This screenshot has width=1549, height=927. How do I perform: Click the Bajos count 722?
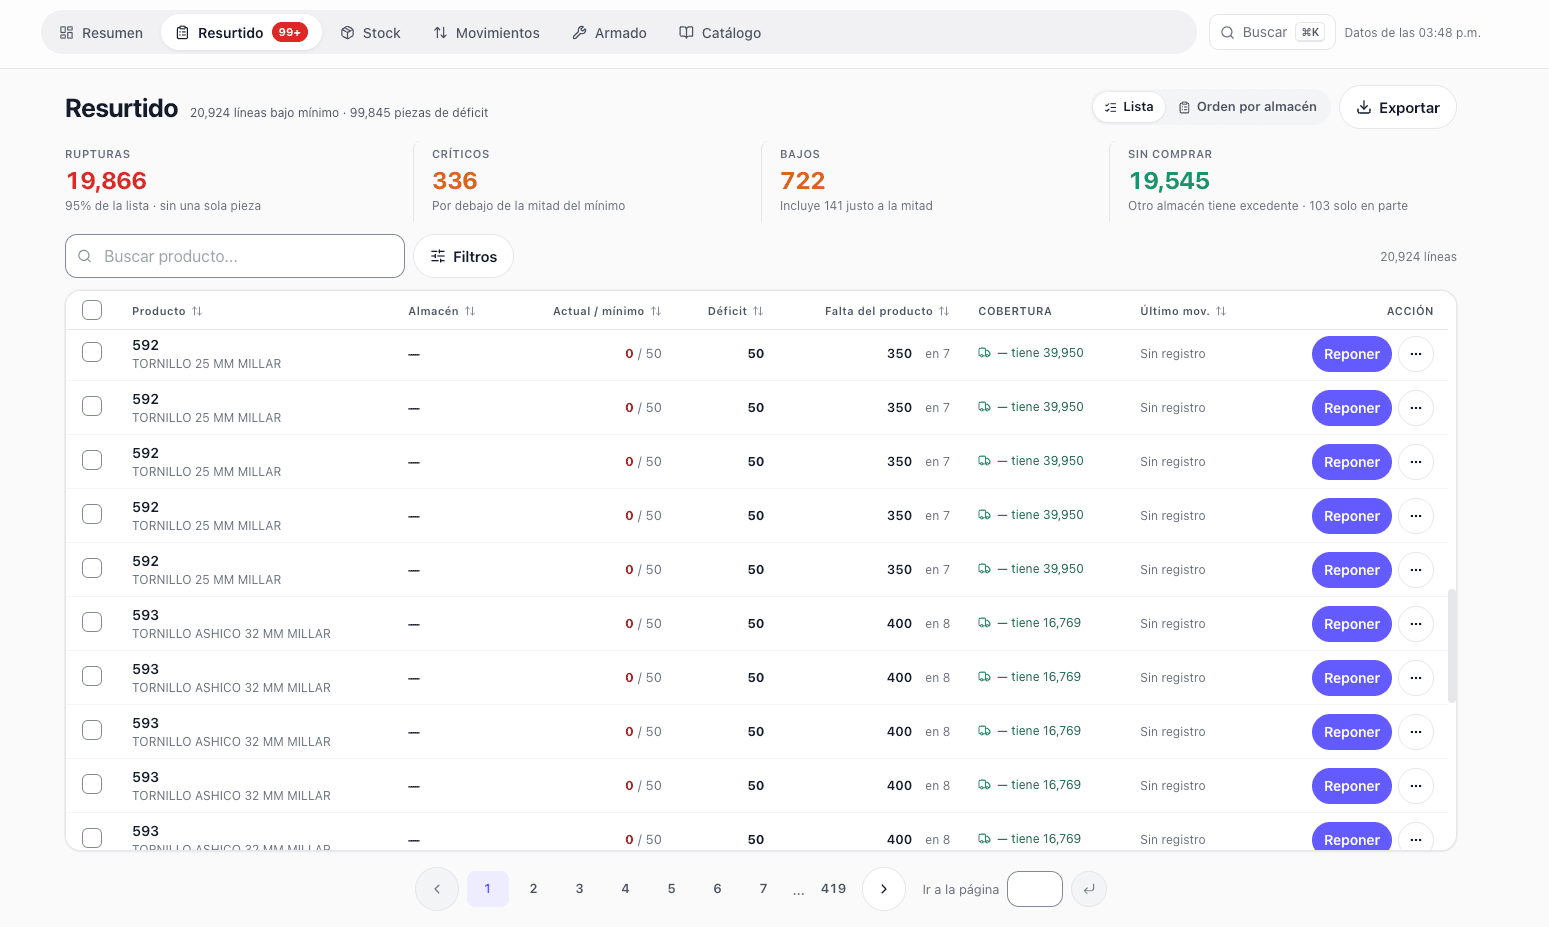pyautogui.click(x=803, y=181)
